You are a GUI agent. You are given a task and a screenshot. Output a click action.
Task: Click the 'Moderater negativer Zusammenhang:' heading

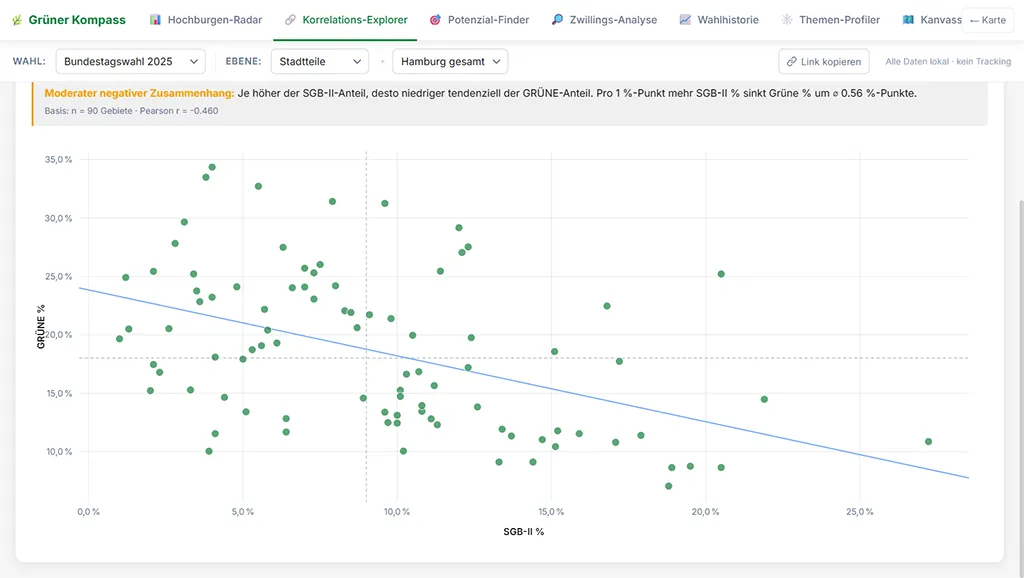139,93
